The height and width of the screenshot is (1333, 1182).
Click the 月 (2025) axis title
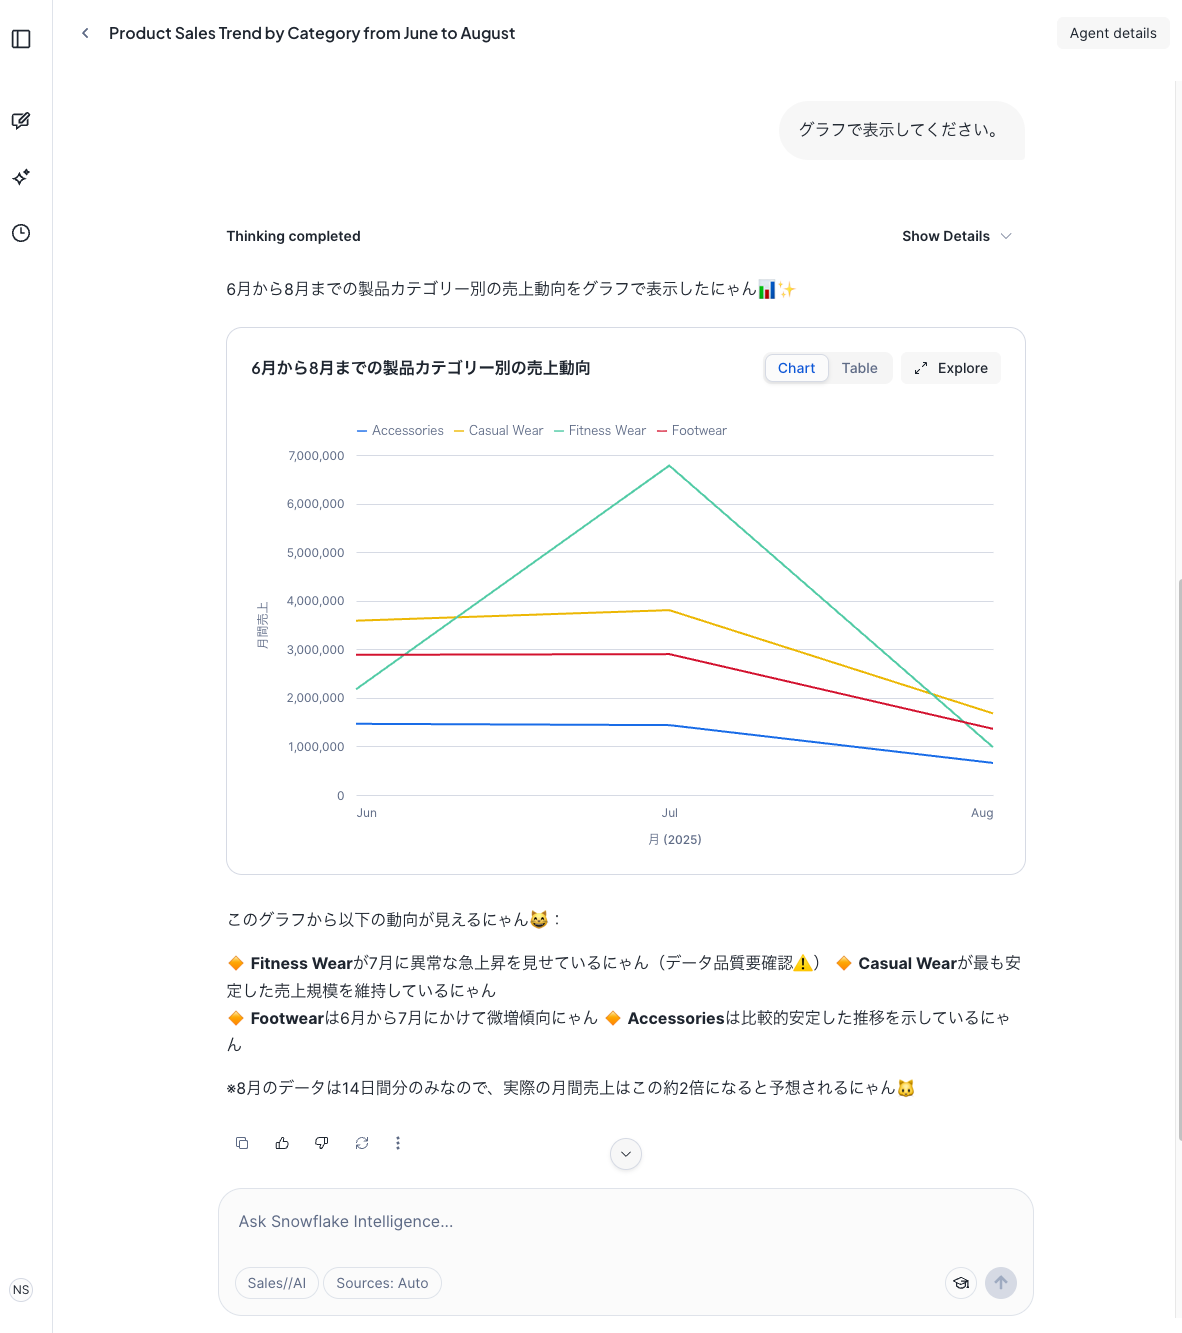click(675, 840)
